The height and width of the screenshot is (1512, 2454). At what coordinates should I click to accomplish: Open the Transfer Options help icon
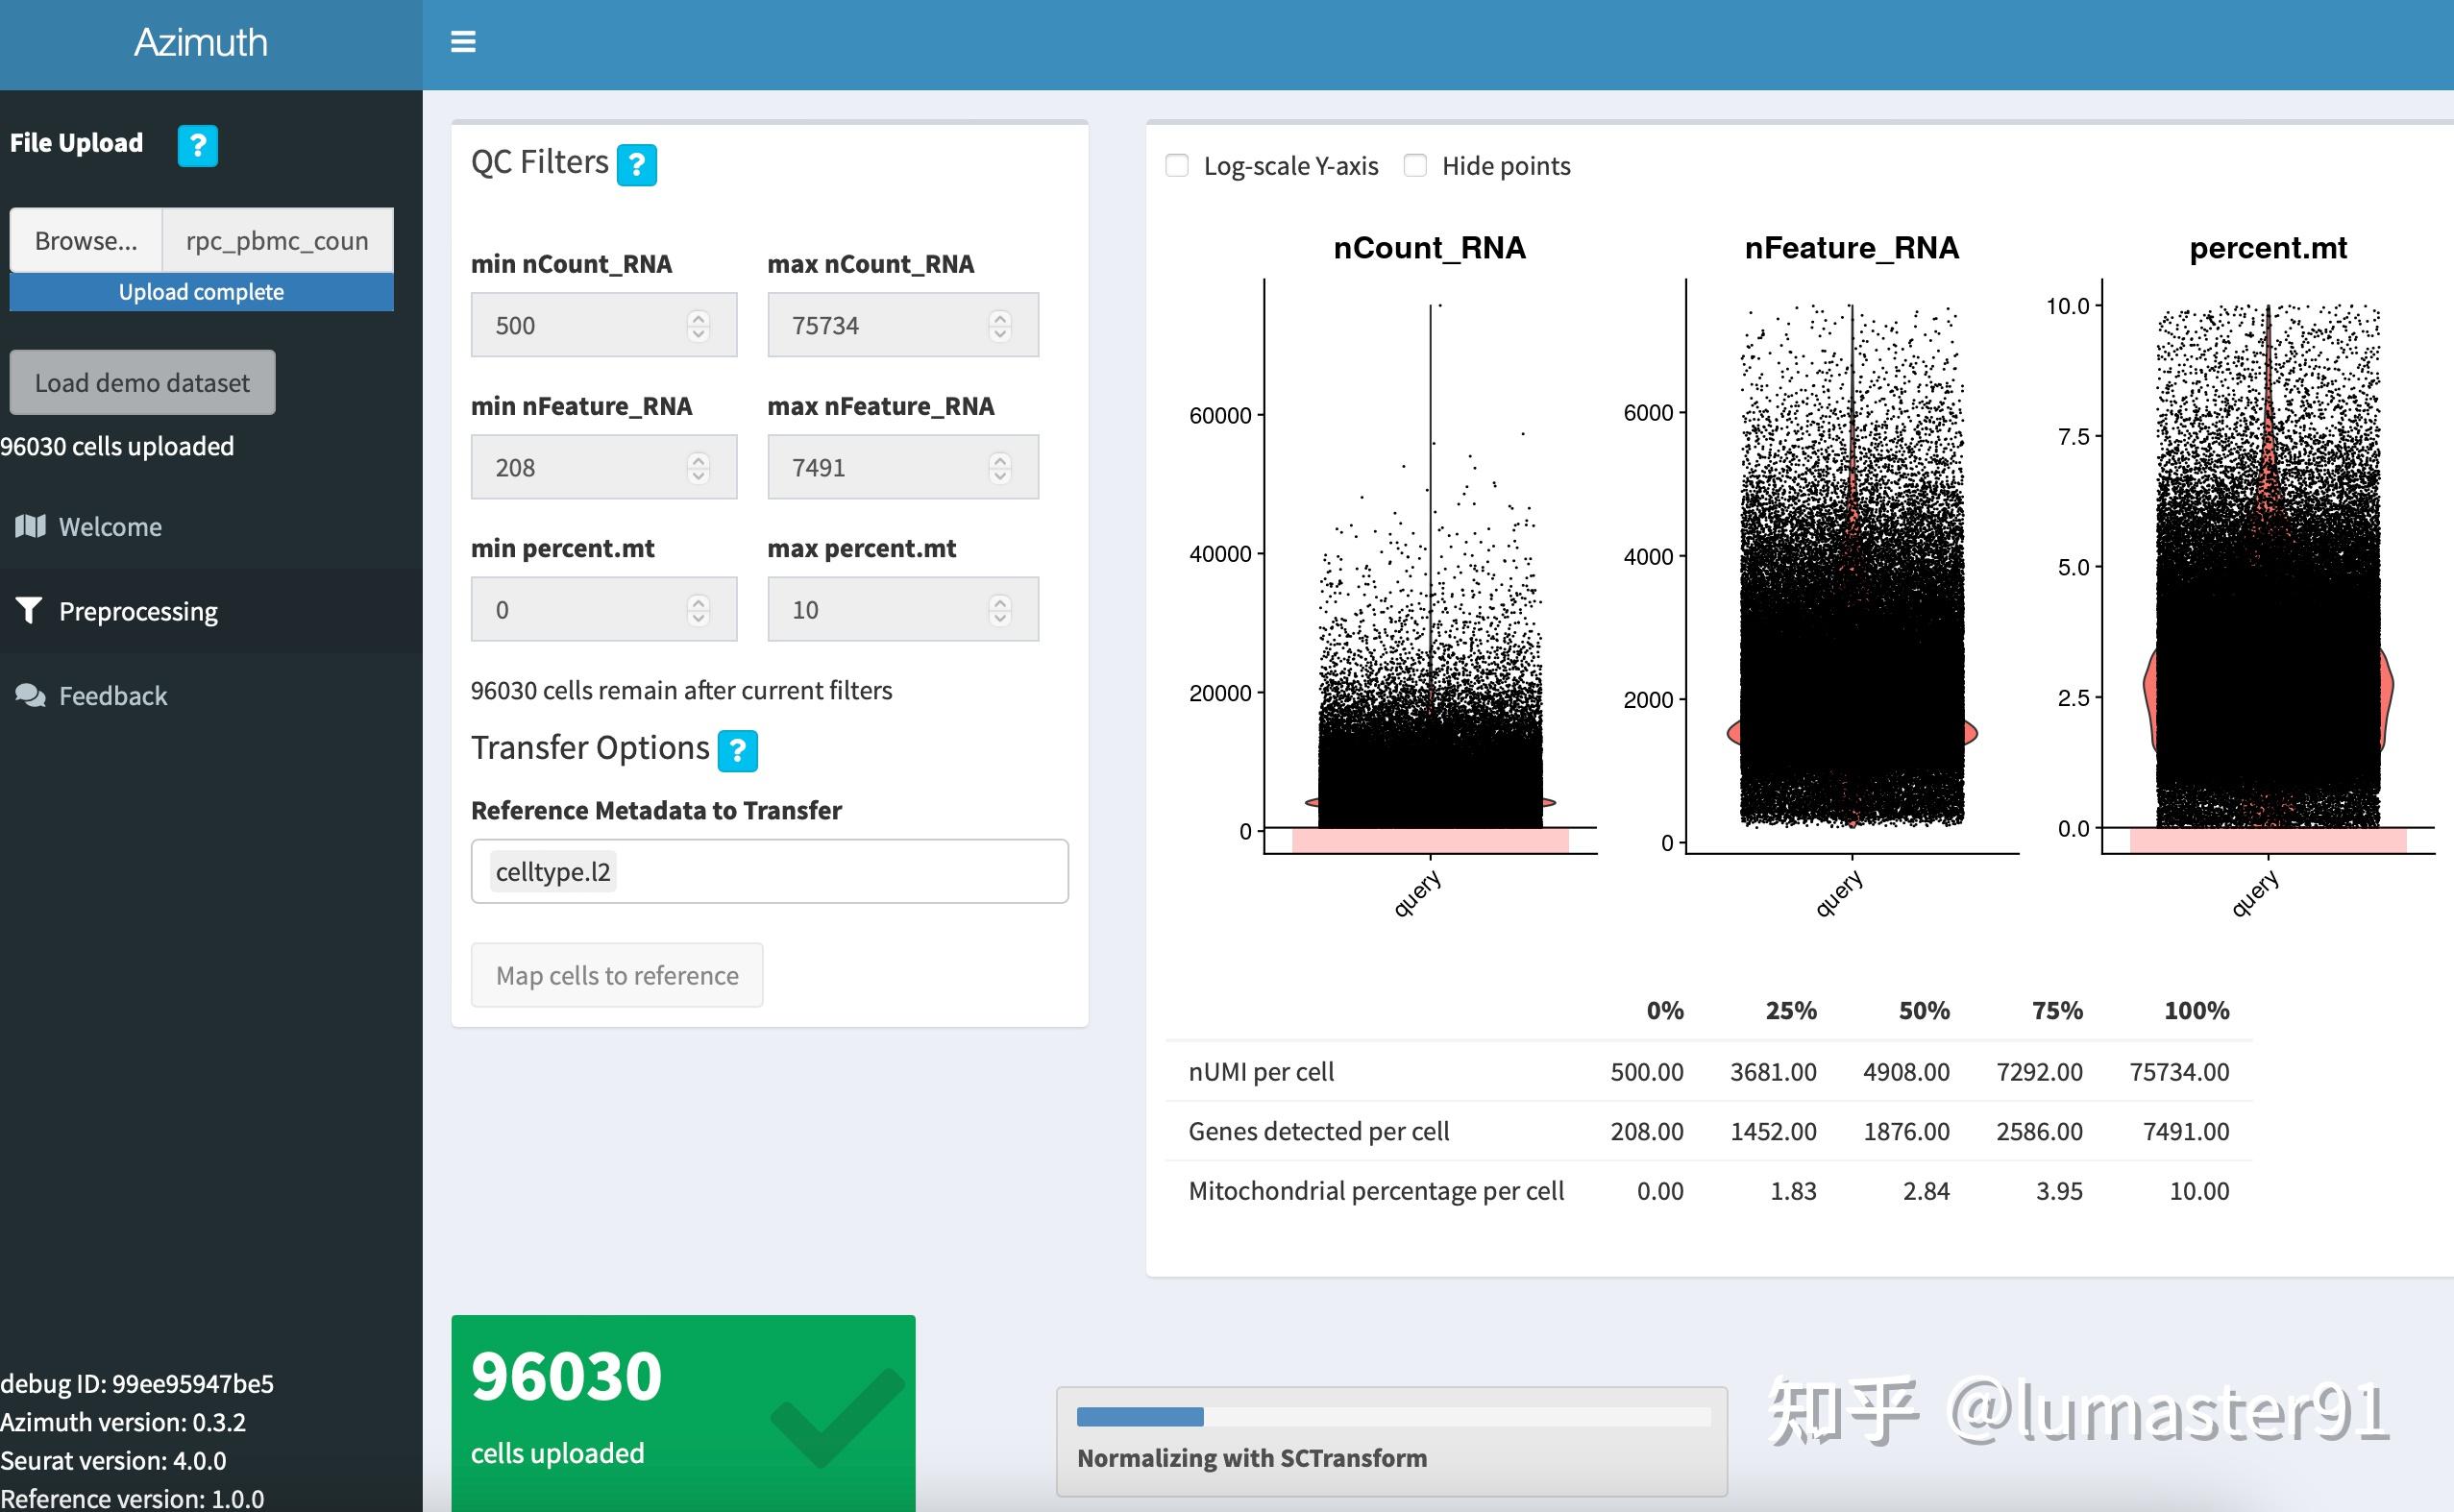click(737, 750)
